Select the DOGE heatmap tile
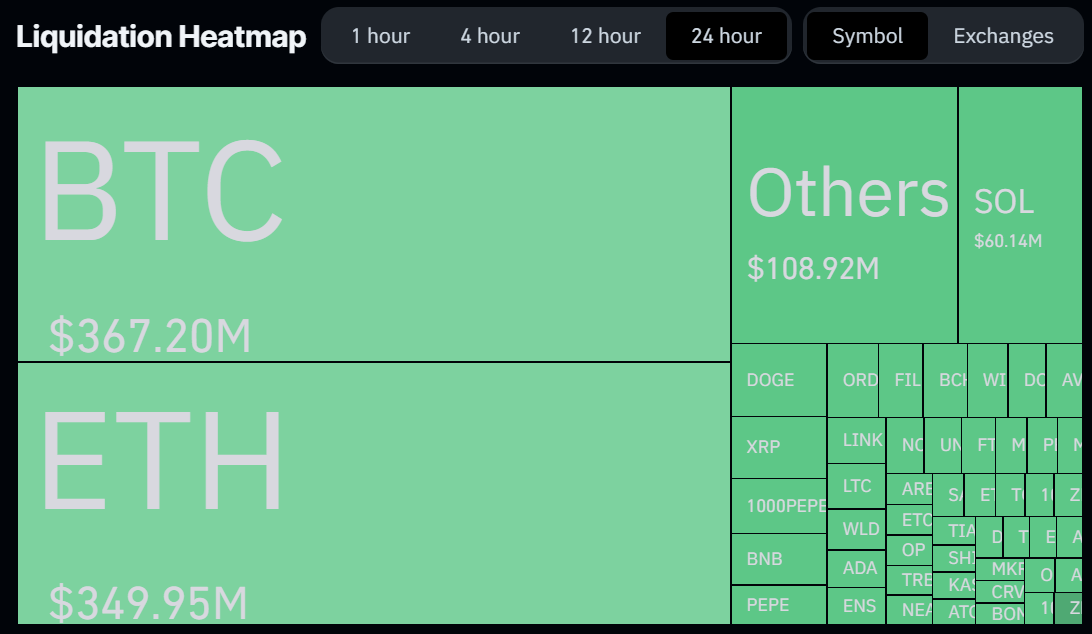The width and height of the screenshot is (1092, 634). [x=778, y=380]
